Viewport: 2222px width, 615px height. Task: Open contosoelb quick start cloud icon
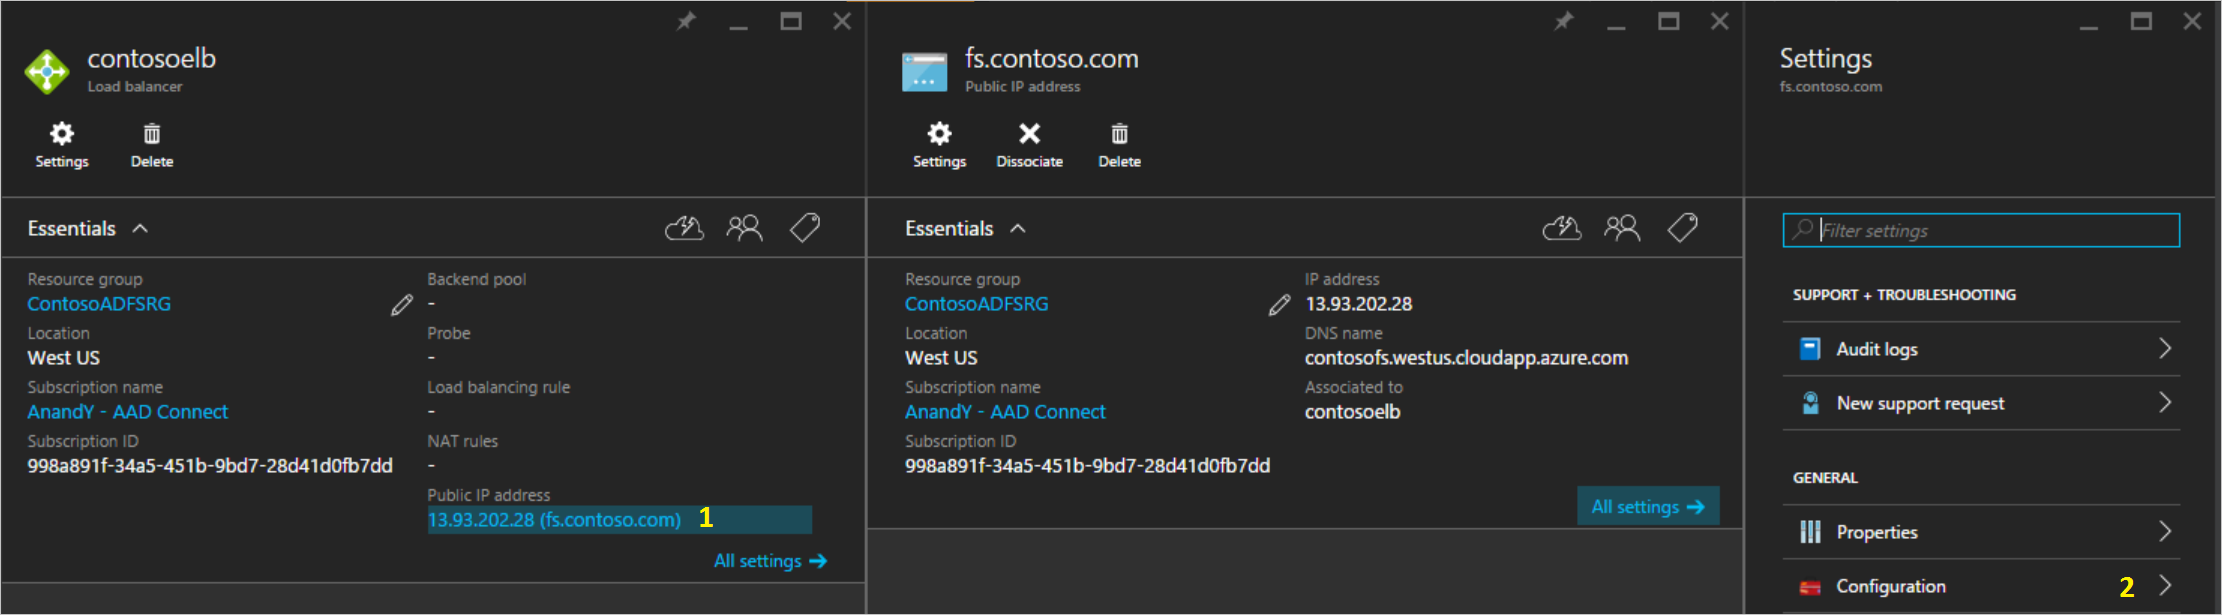pos(684,229)
